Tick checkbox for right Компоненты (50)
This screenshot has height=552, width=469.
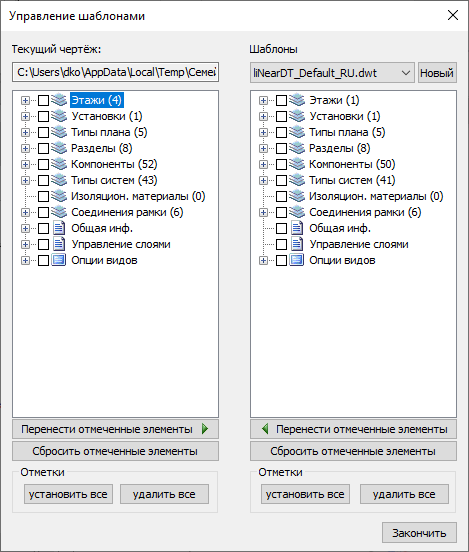click(281, 164)
